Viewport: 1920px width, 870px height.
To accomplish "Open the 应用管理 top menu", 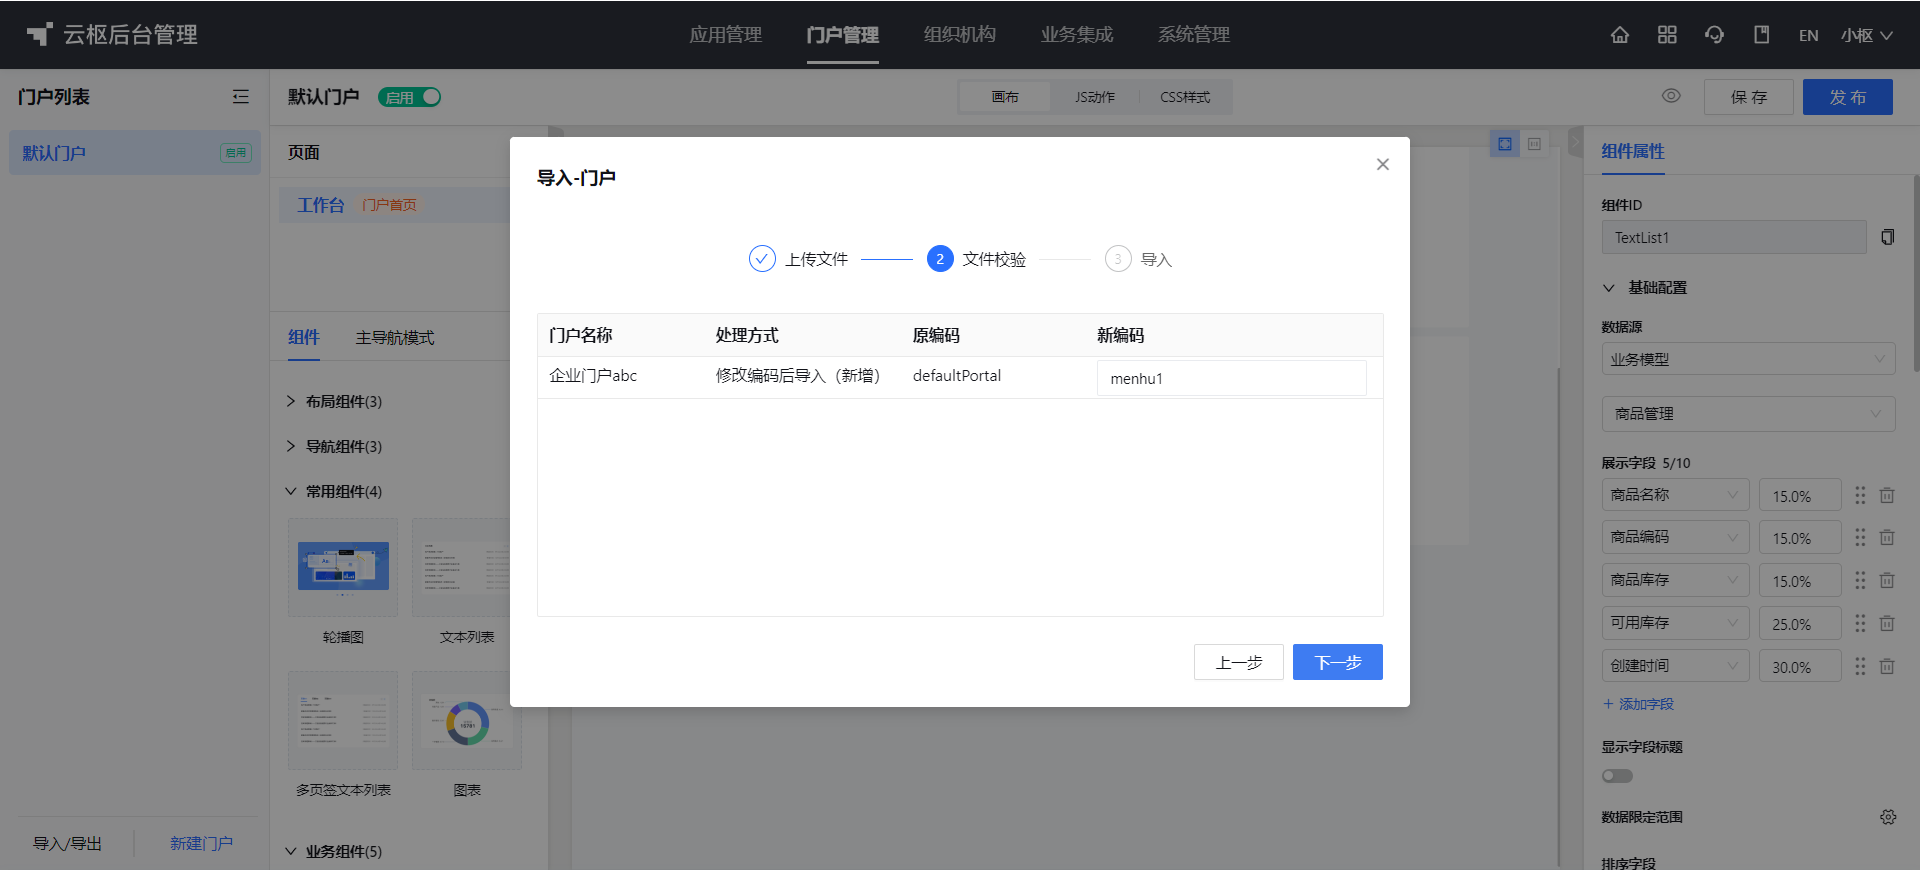I will [x=726, y=35].
